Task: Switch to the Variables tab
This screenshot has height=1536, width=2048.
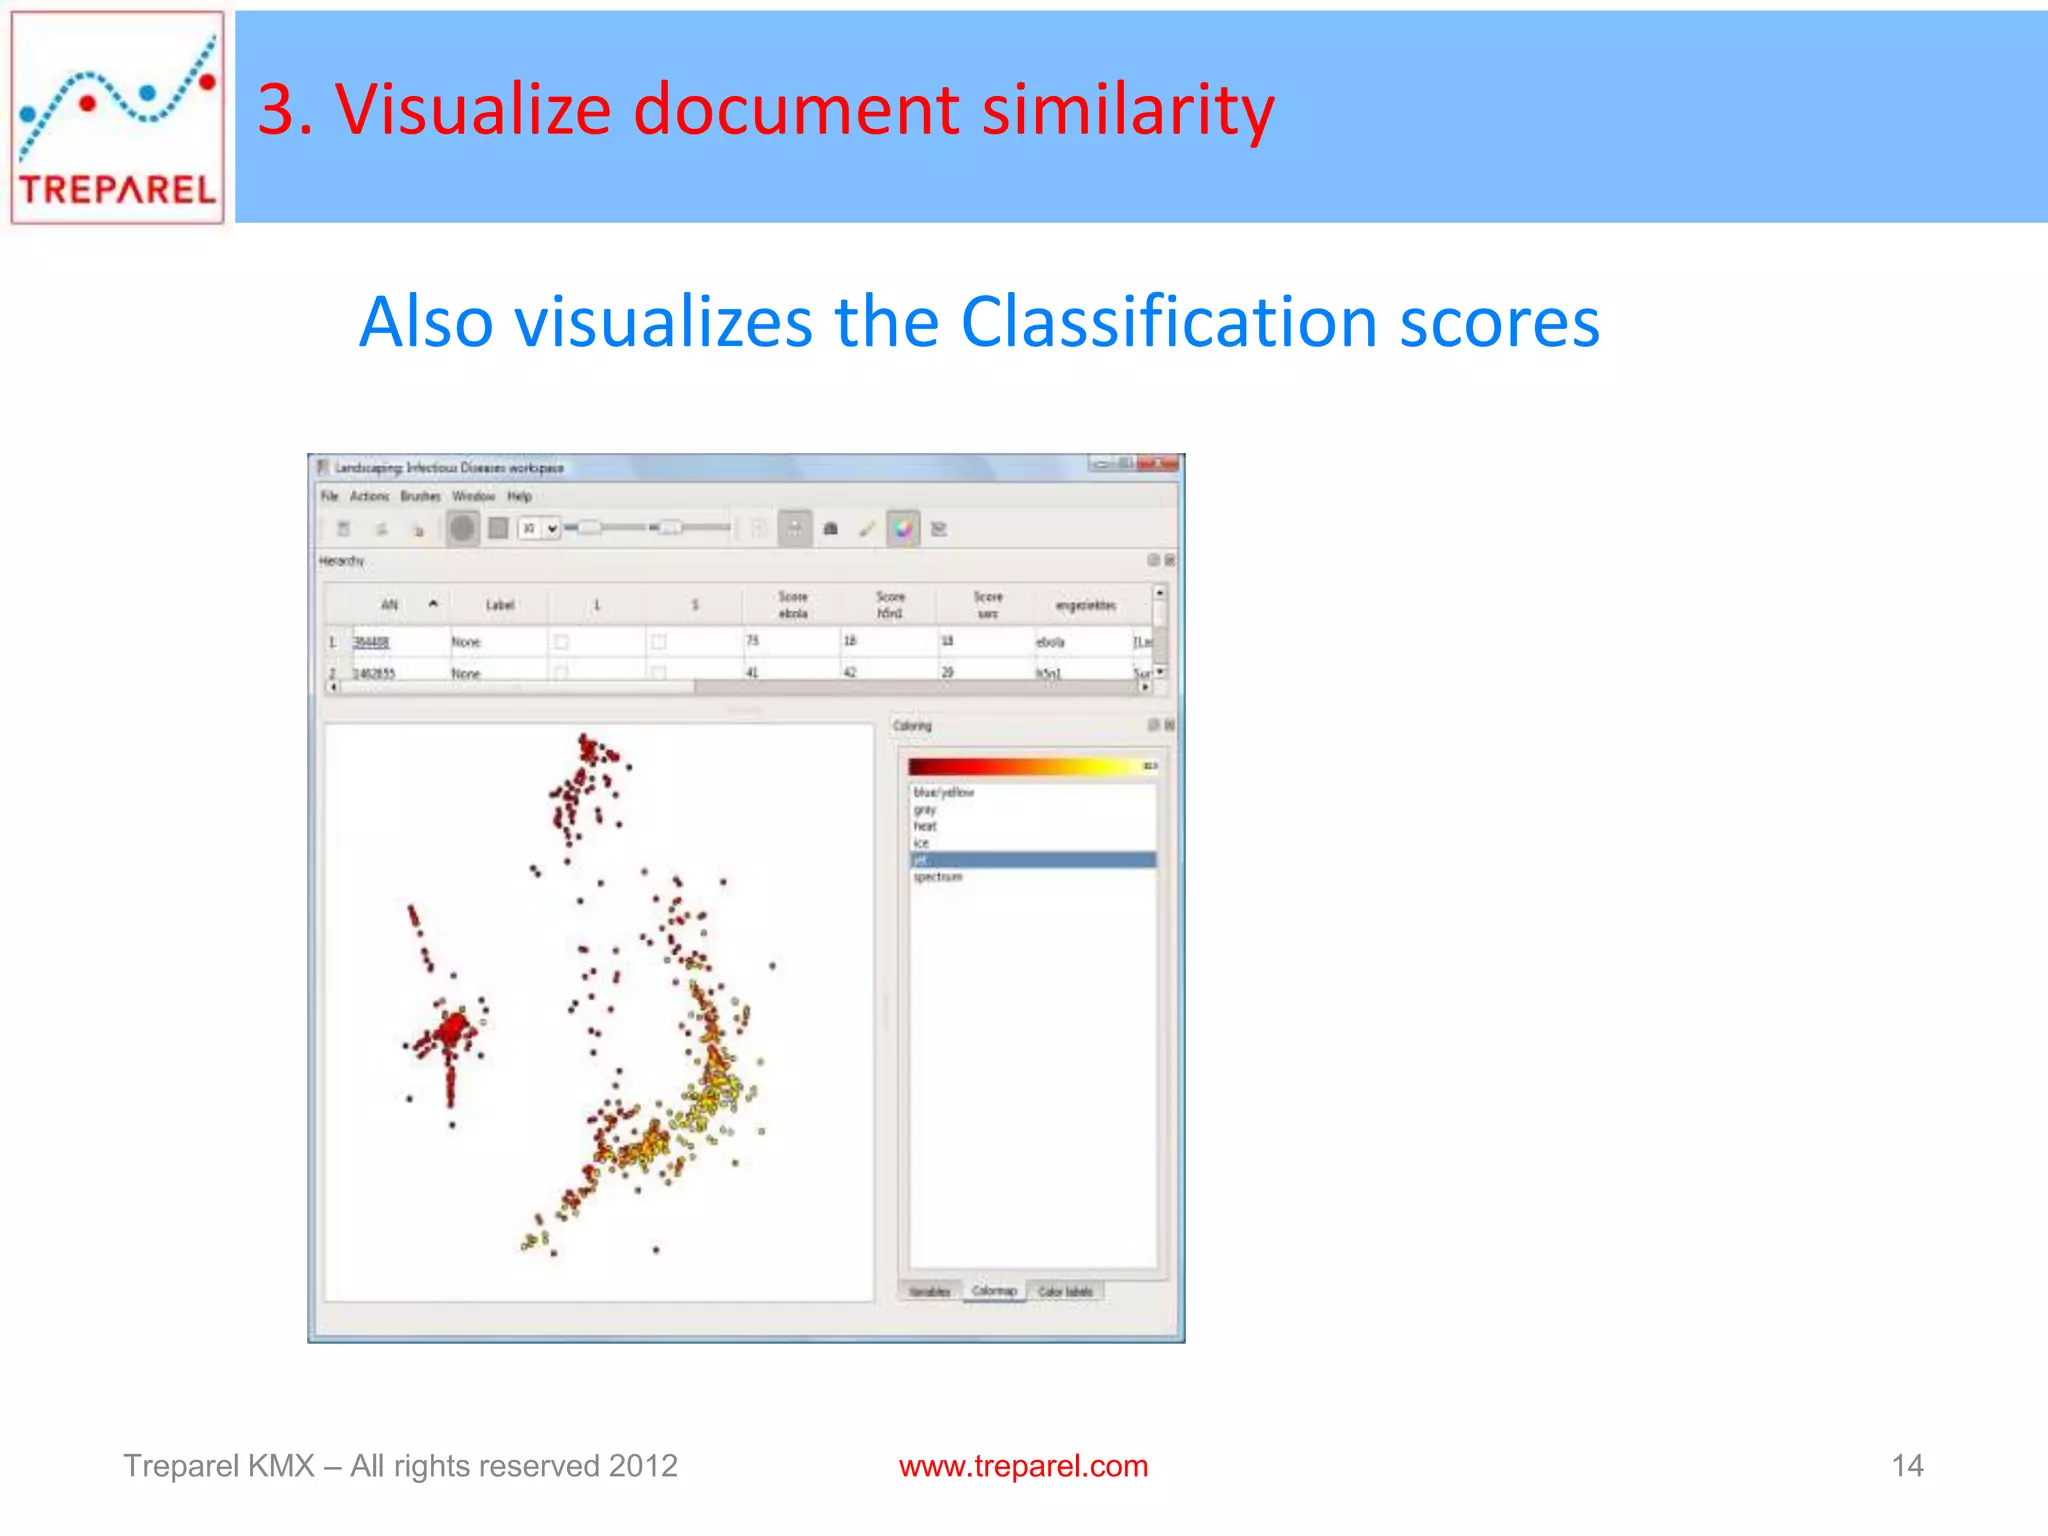Action: [x=930, y=1291]
